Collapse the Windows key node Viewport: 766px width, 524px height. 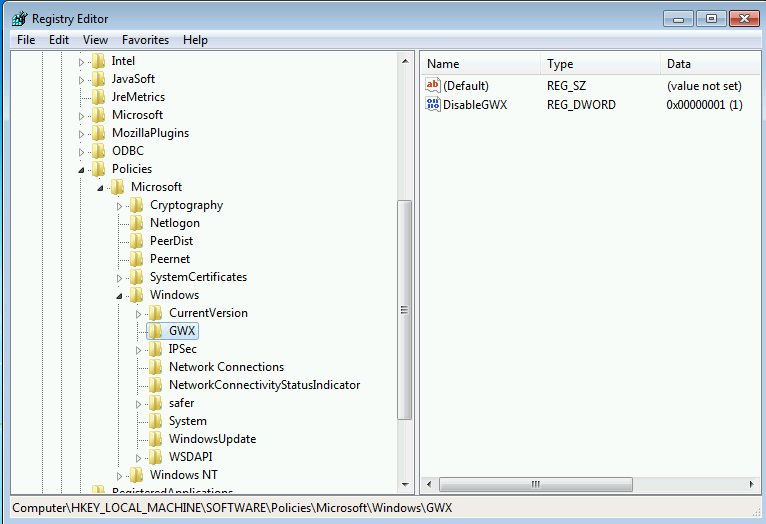pos(120,296)
